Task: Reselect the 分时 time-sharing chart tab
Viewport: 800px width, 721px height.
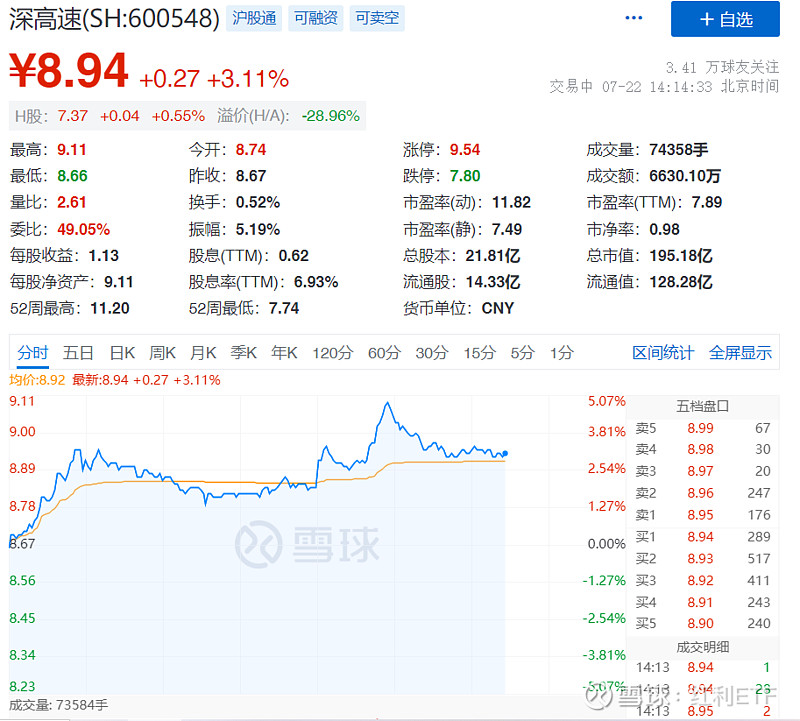Action: click(35, 353)
